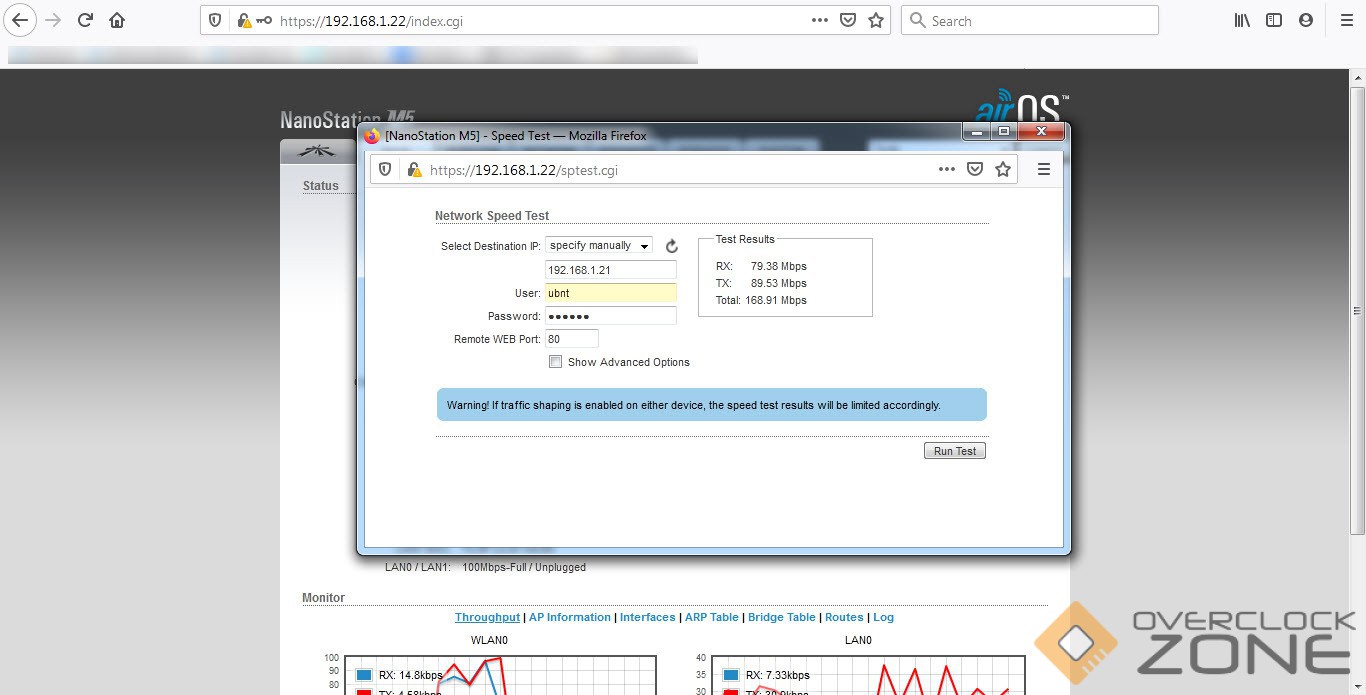Open the Log monitor link
The image size is (1366, 695).
tap(883, 617)
